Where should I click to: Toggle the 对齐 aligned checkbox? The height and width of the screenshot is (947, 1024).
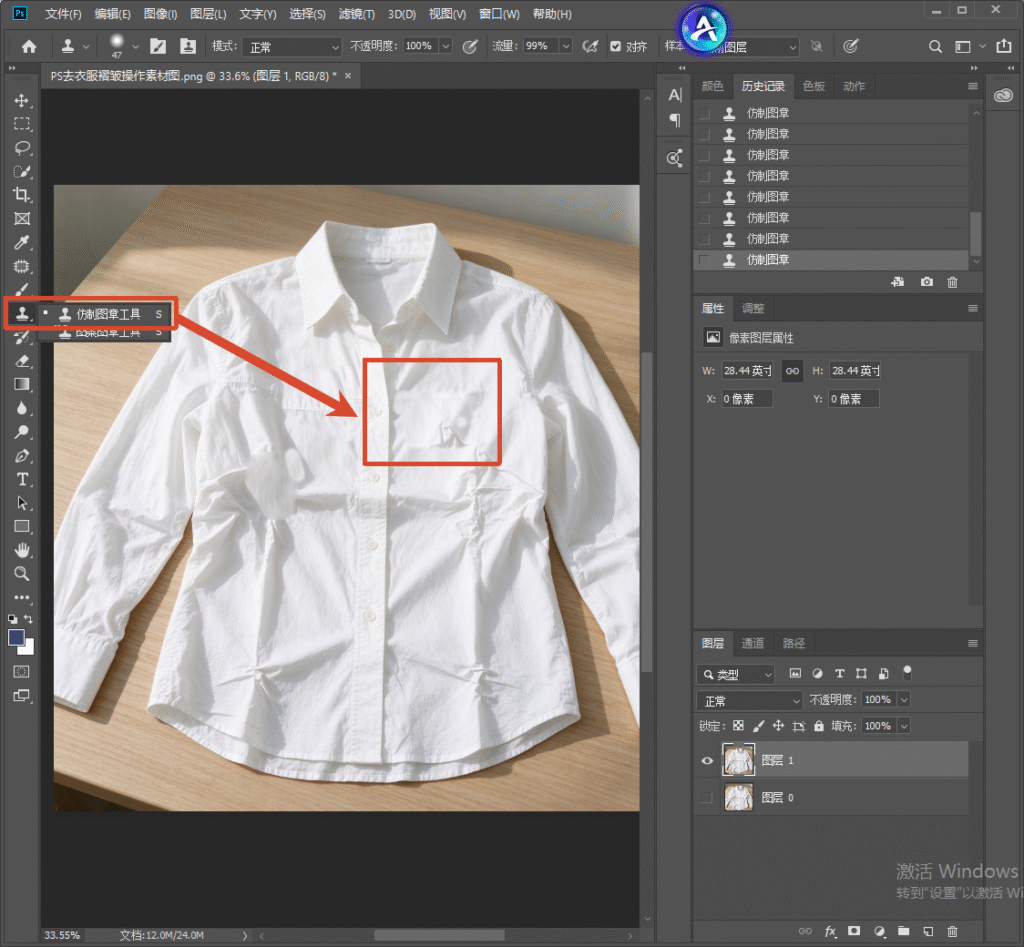[615, 46]
